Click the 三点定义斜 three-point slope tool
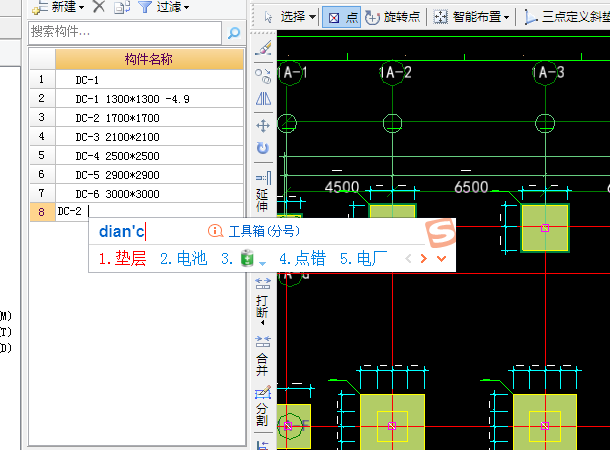 pos(566,17)
